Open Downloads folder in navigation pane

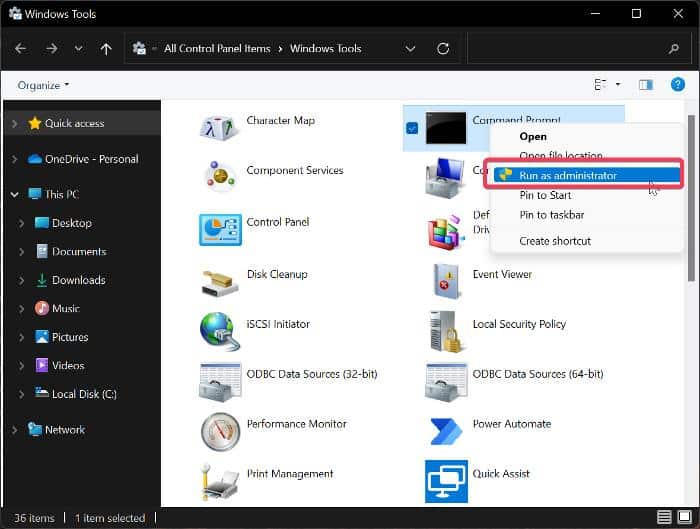pyautogui.click(x=78, y=280)
